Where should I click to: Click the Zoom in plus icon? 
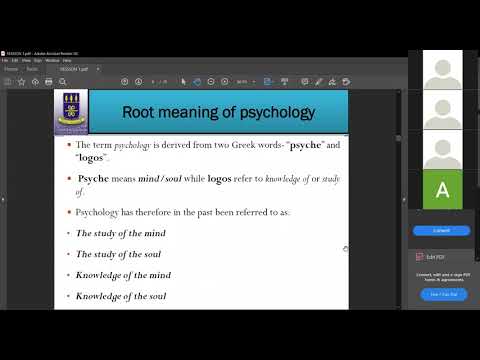coord(225,82)
